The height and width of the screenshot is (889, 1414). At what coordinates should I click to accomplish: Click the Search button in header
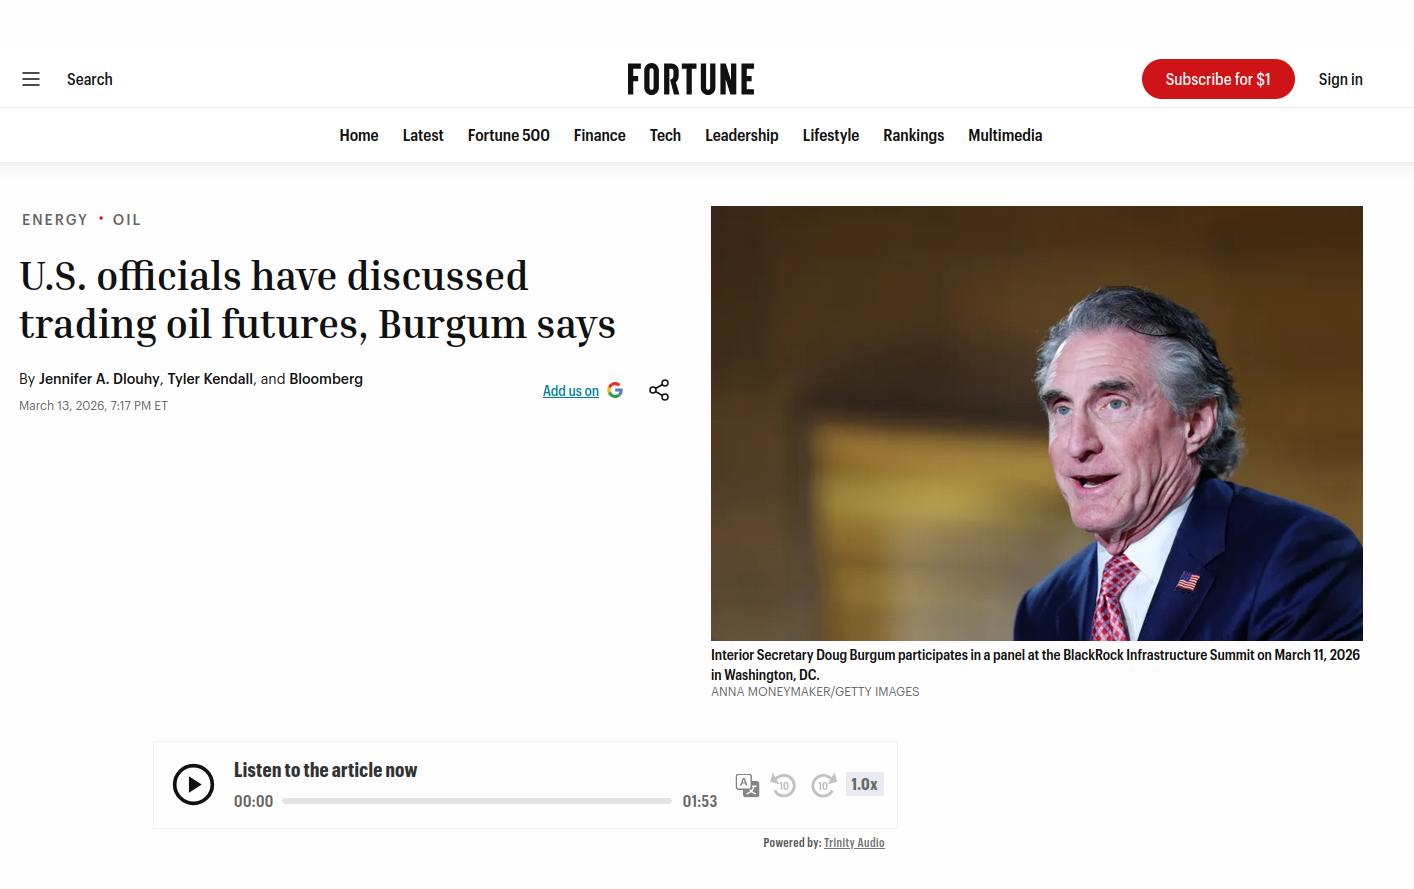click(x=89, y=79)
